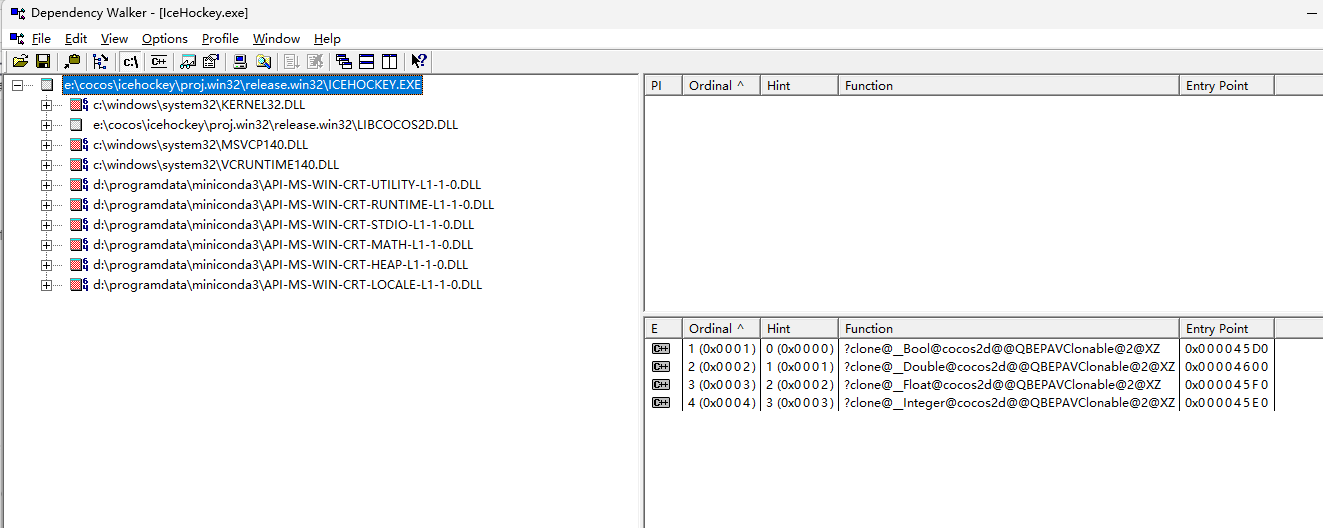
Task: Open the Edit menu
Action: [76, 38]
